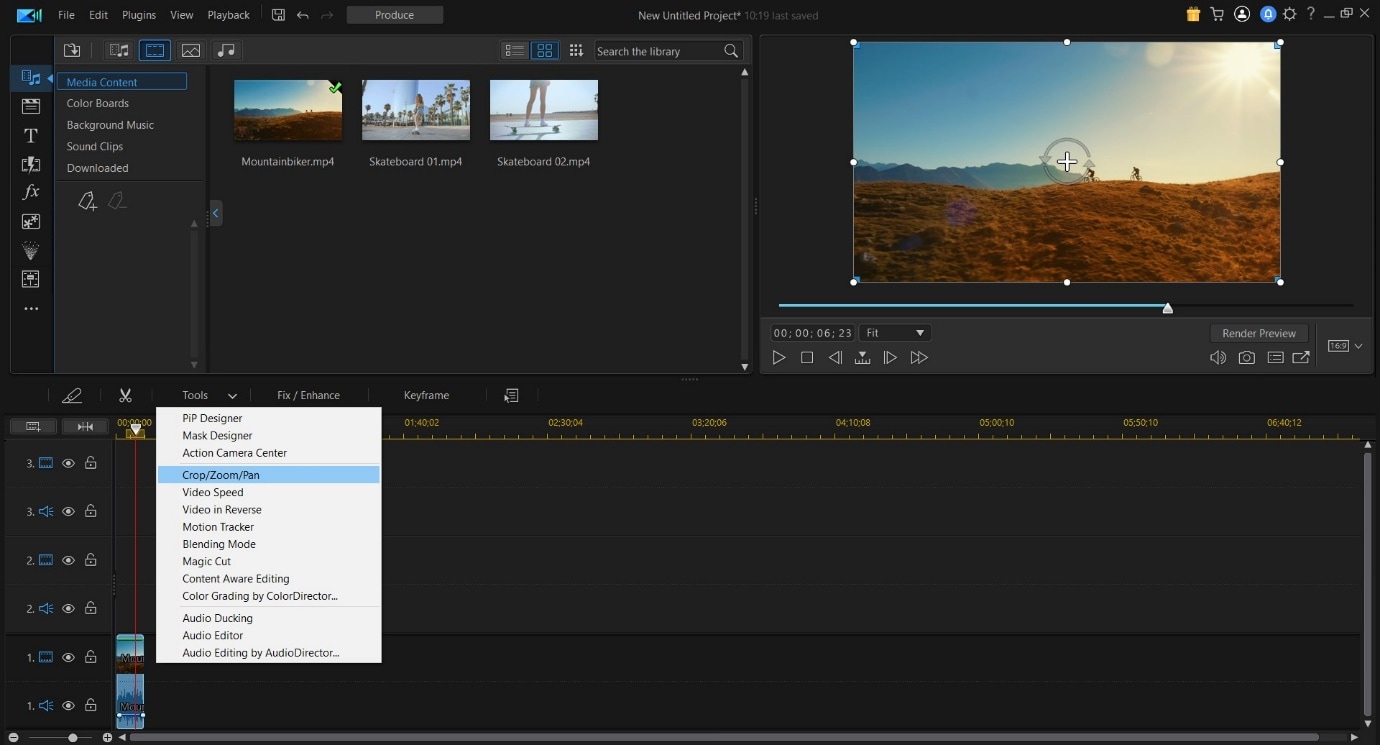Select the Skateboard 01.mp4 thumbnail
This screenshot has width=1380, height=745.
(416, 111)
